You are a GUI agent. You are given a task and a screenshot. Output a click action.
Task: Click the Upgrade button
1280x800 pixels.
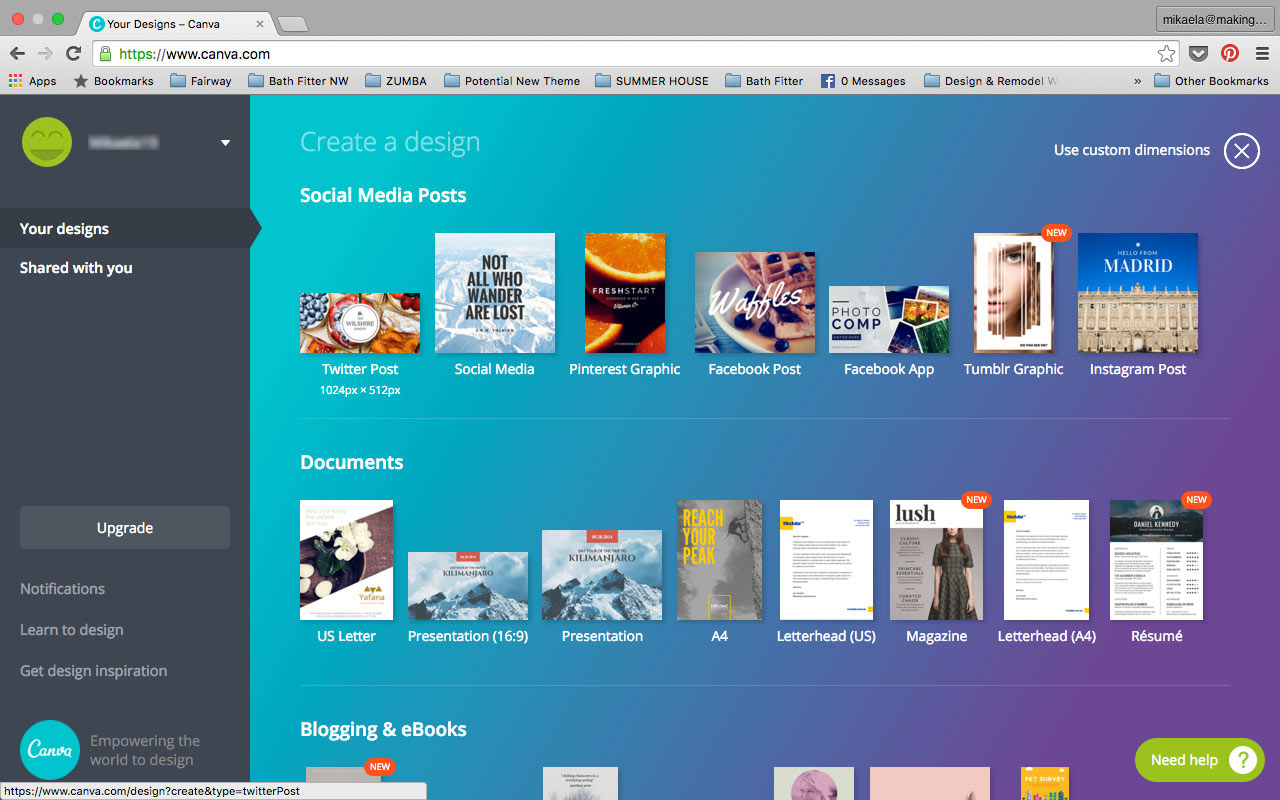click(125, 528)
